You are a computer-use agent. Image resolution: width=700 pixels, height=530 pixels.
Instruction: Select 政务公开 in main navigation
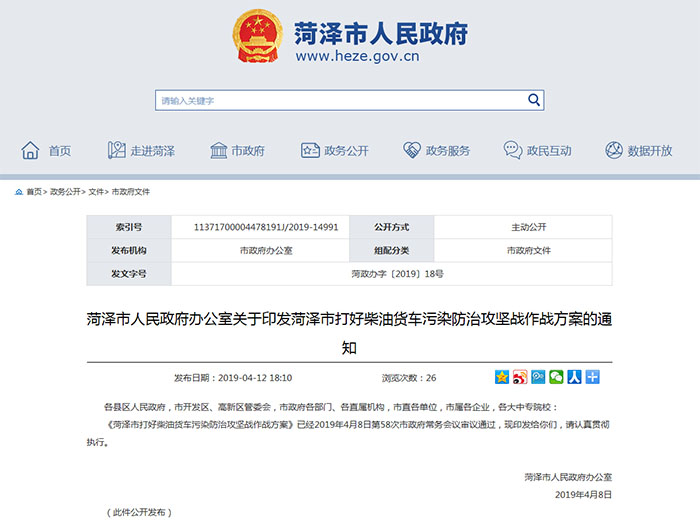pyautogui.click(x=333, y=151)
